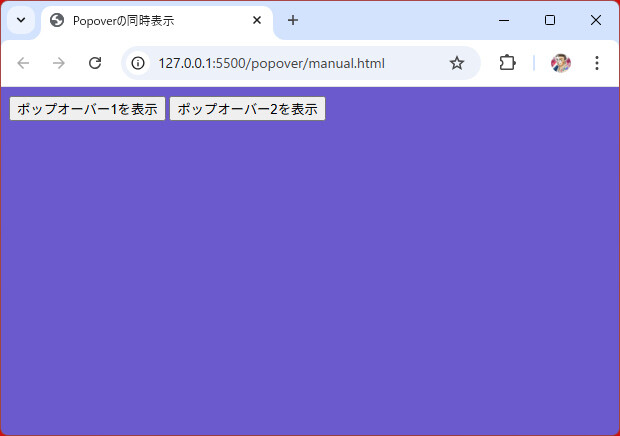Open the Chrome three-dot menu
620x436 pixels.
(x=597, y=63)
